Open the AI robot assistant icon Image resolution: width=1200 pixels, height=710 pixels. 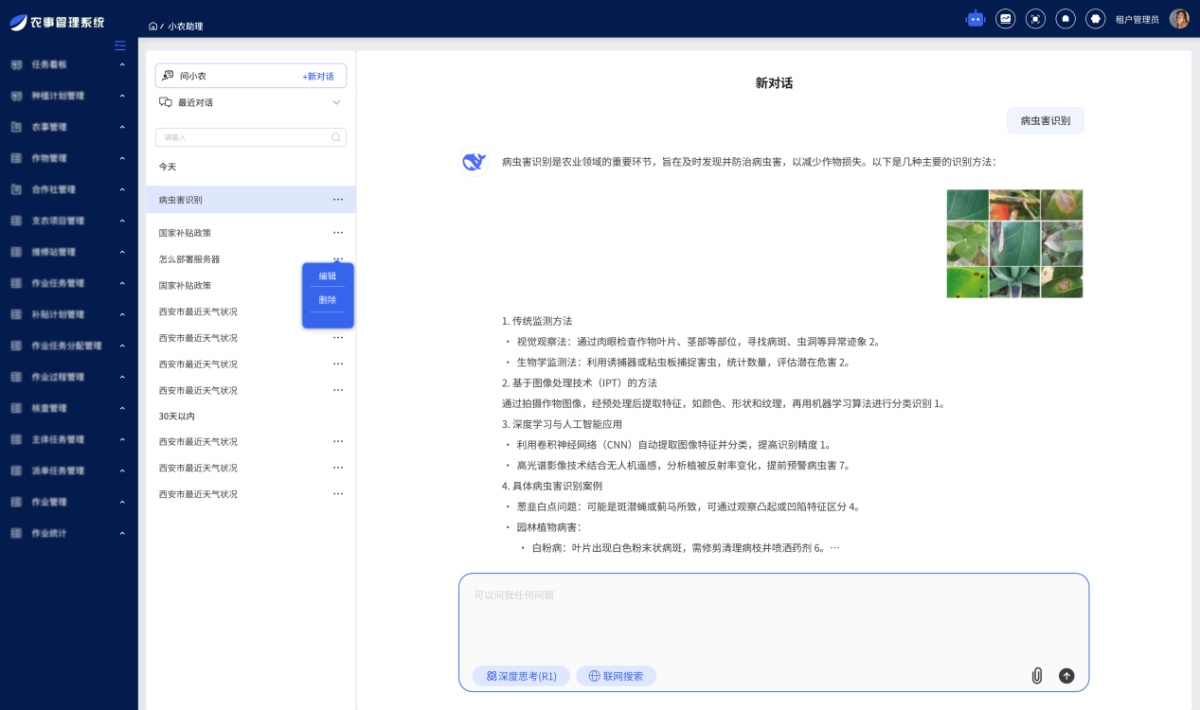[x=975, y=18]
